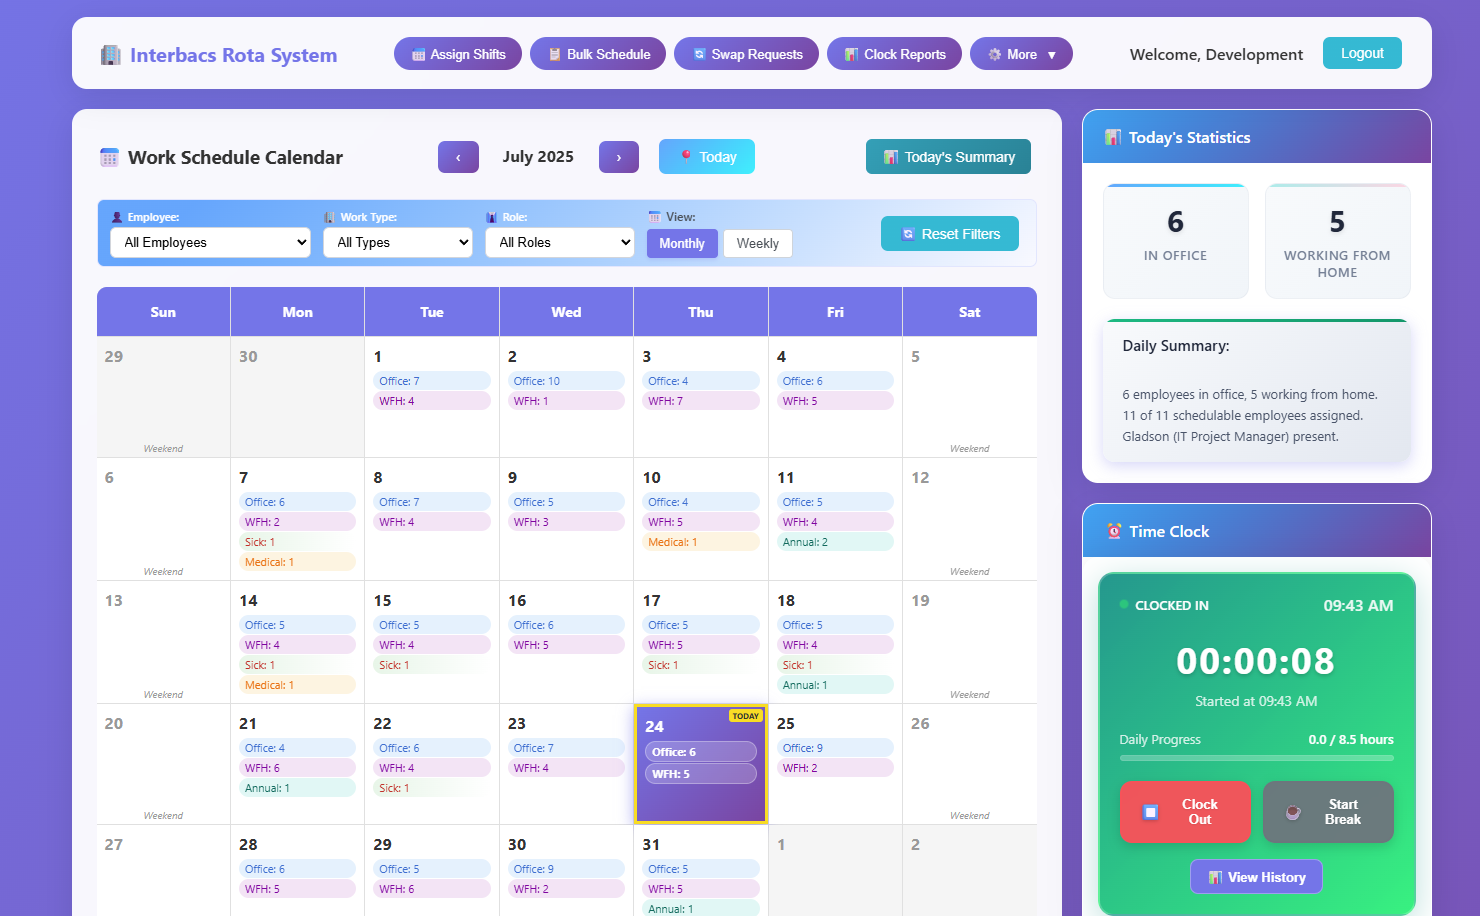This screenshot has width=1480, height=916.
Task: Click the building icon beside Work Type label
Action: pos(330,217)
